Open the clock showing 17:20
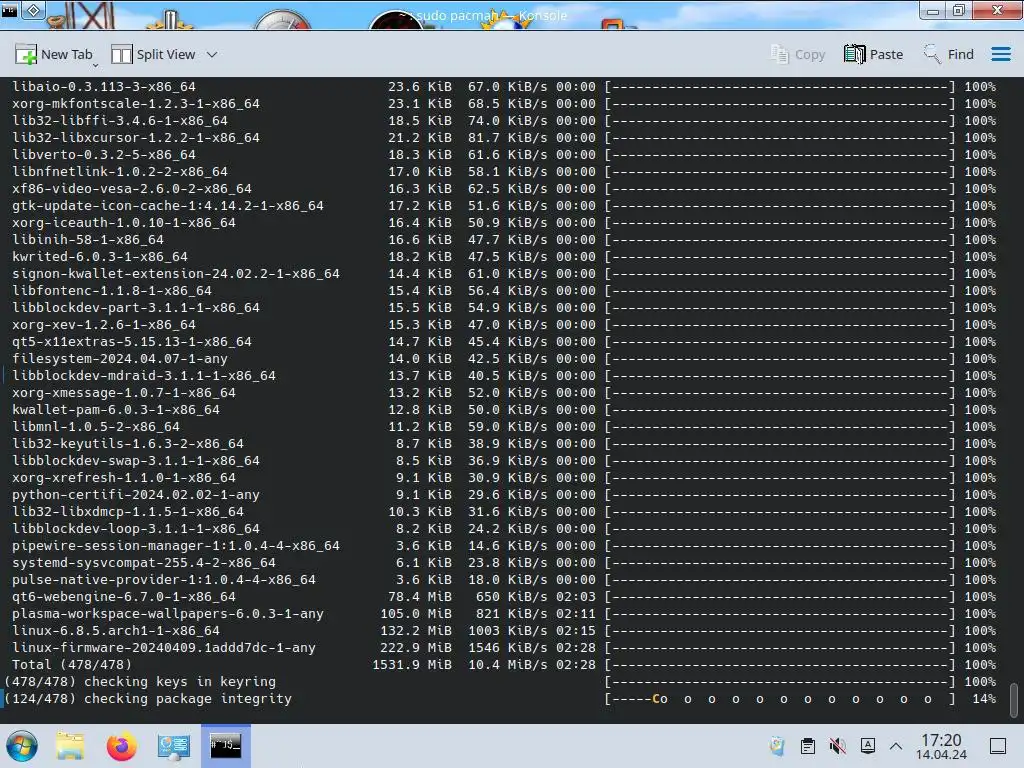 click(x=941, y=746)
